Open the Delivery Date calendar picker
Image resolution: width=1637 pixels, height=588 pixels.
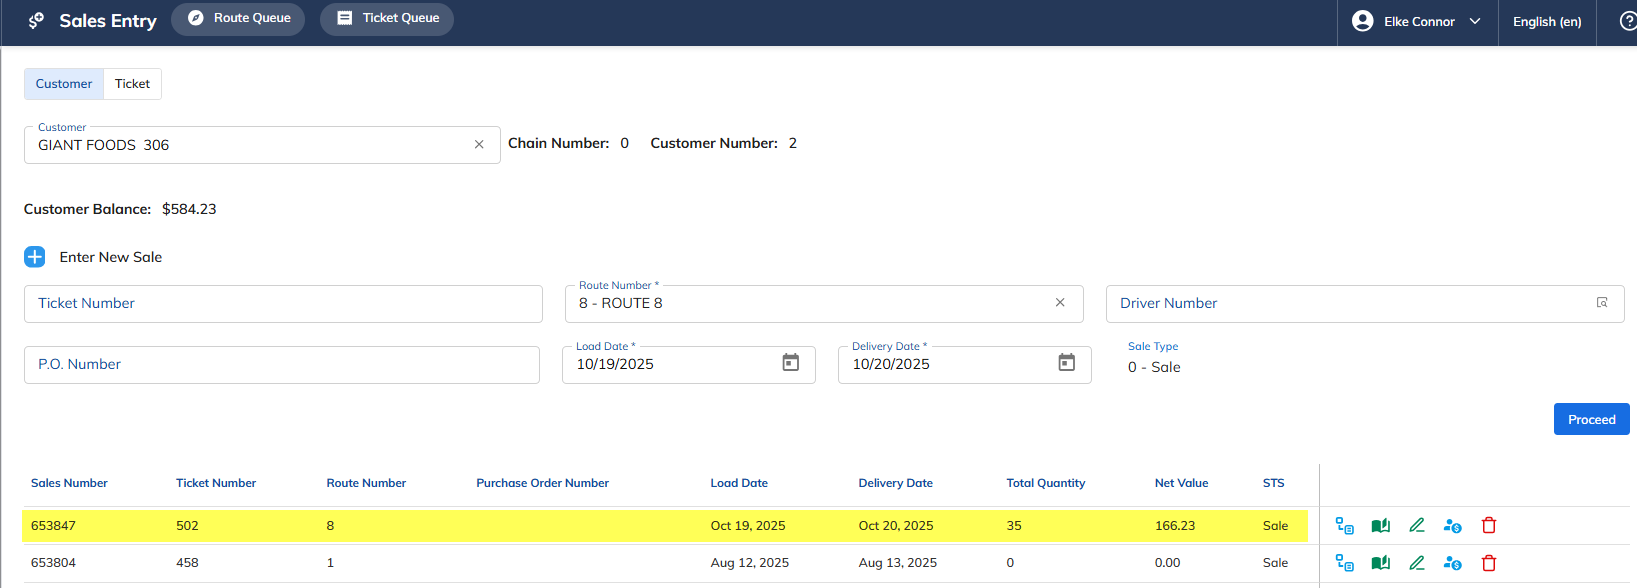click(1067, 363)
